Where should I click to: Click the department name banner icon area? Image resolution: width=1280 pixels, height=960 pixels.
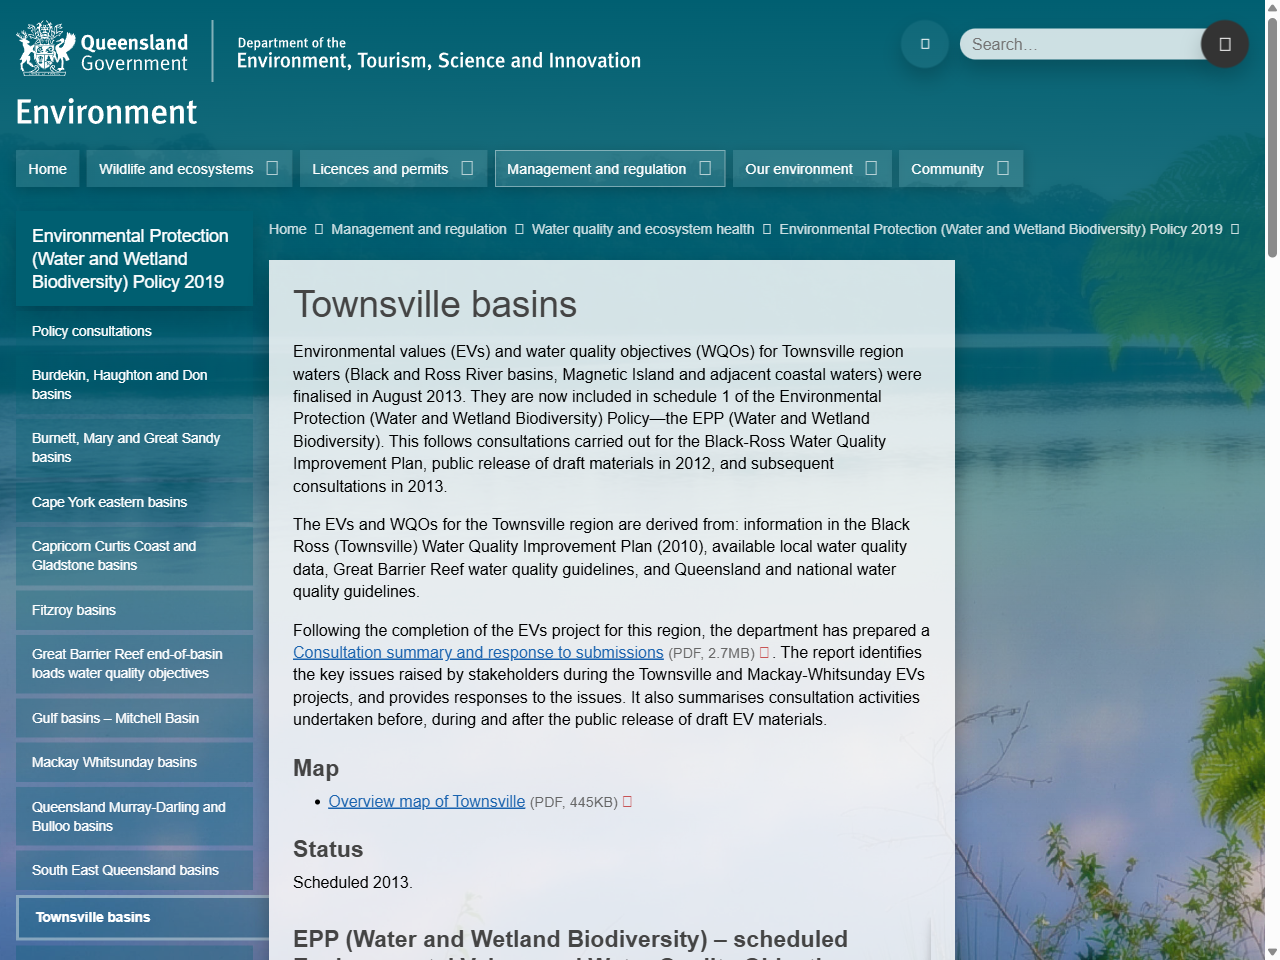(438, 52)
